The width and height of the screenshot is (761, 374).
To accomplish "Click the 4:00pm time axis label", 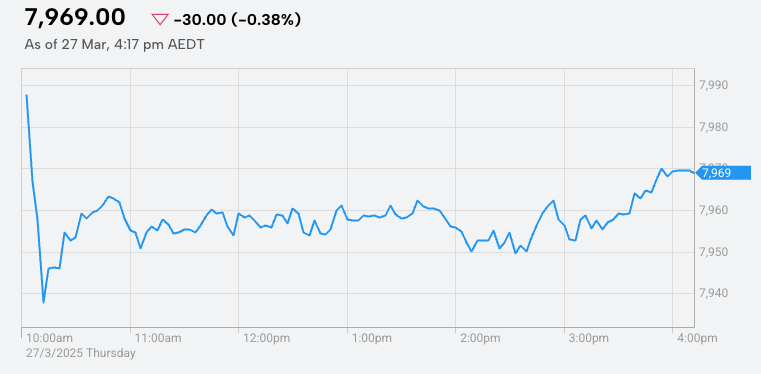I will pyautogui.click(x=696, y=338).
